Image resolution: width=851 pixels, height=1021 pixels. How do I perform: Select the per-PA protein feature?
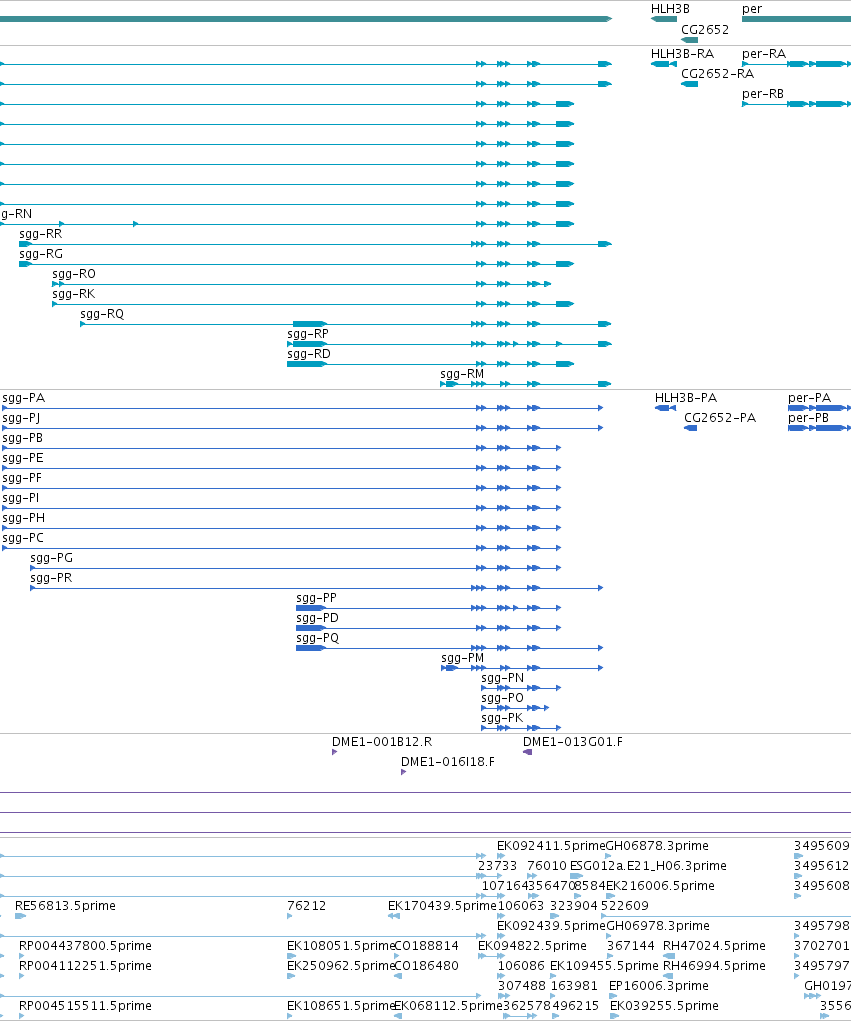pyautogui.click(x=819, y=408)
